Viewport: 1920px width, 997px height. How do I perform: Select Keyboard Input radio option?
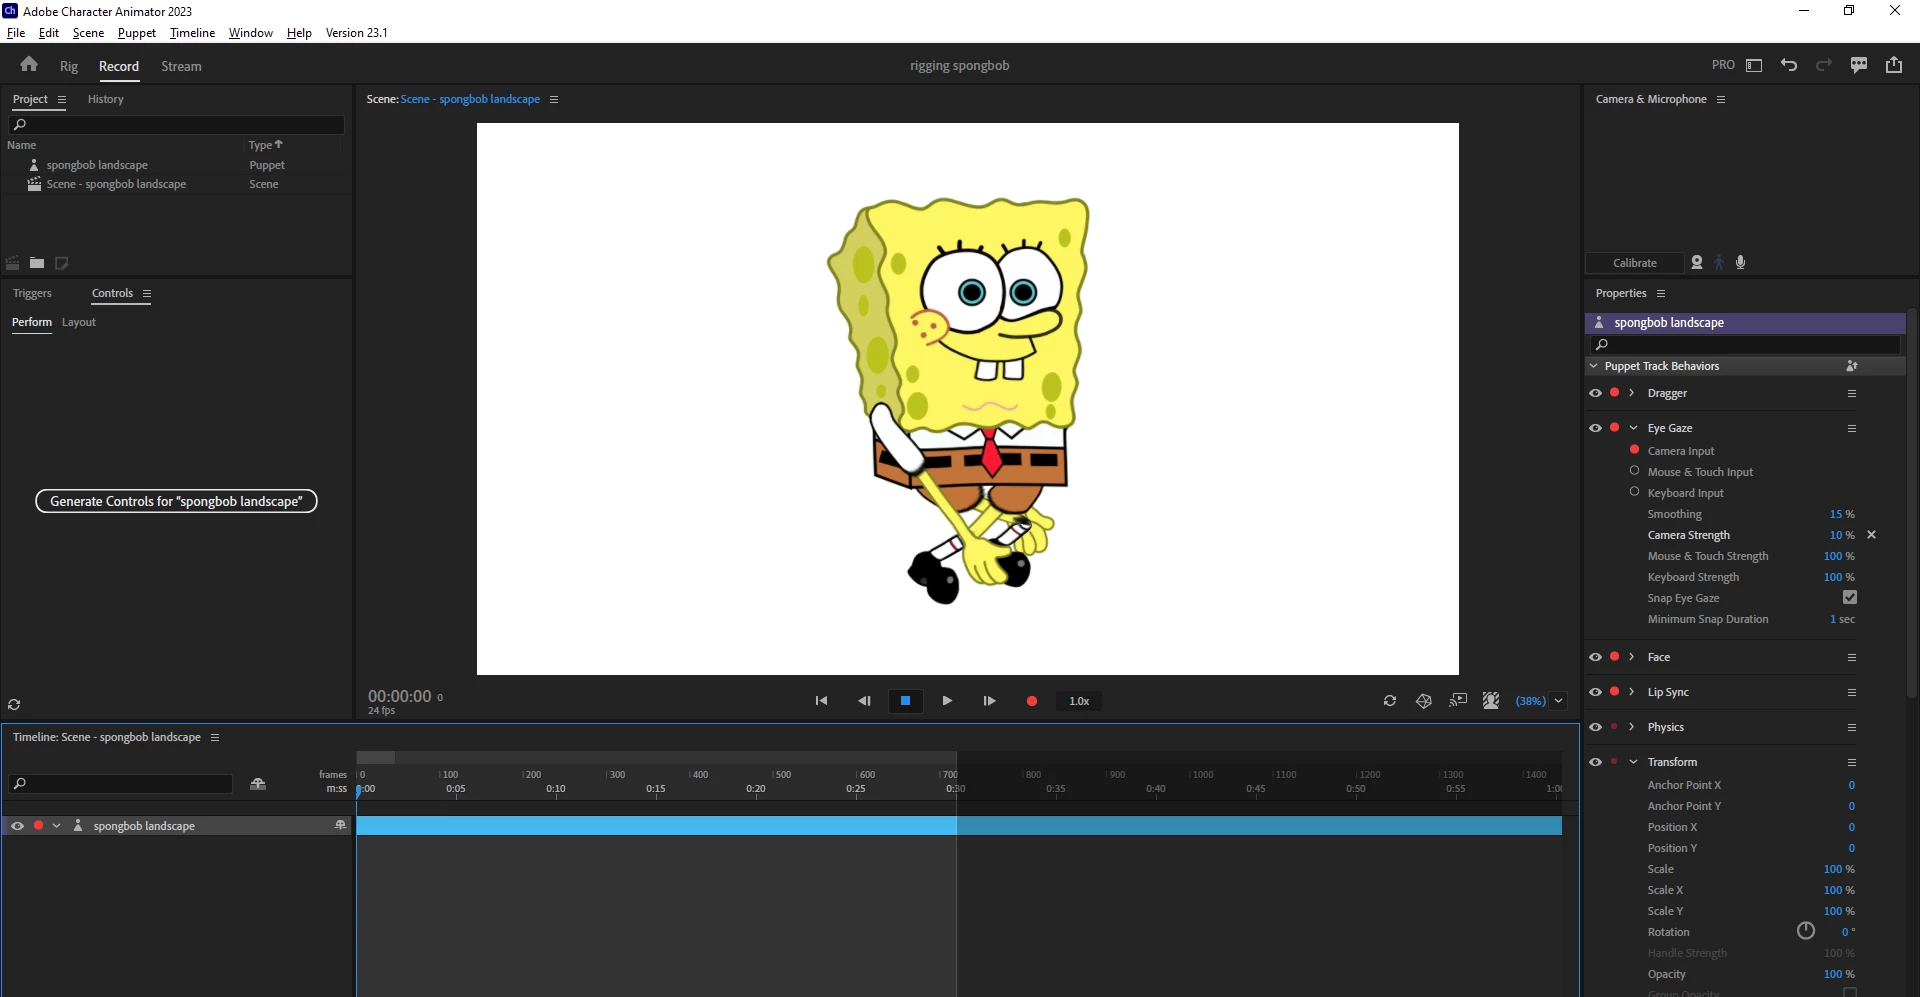1635,492
